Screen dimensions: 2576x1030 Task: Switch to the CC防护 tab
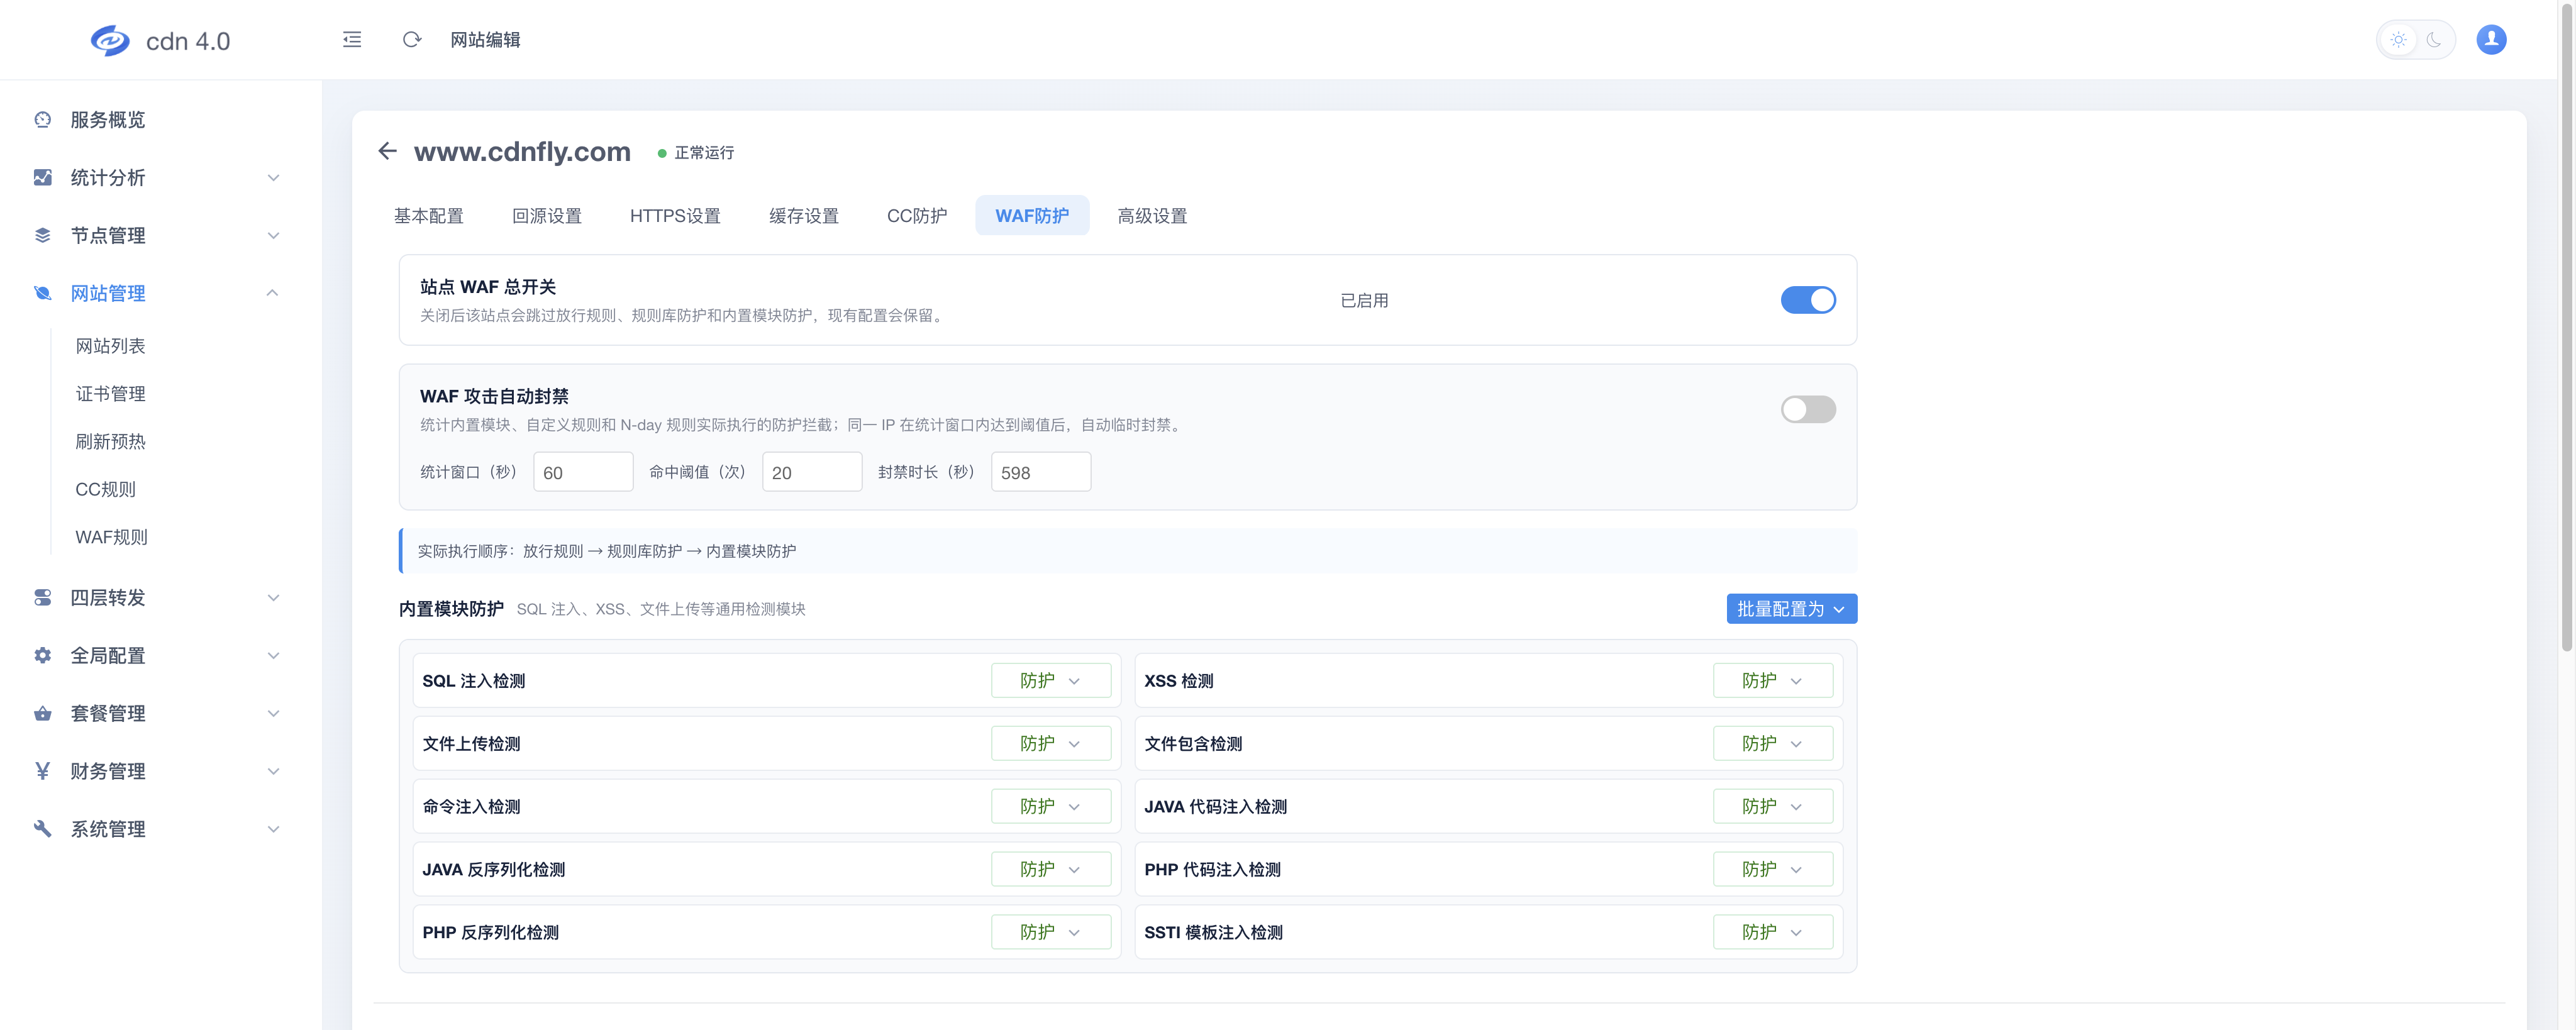(x=917, y=216)
